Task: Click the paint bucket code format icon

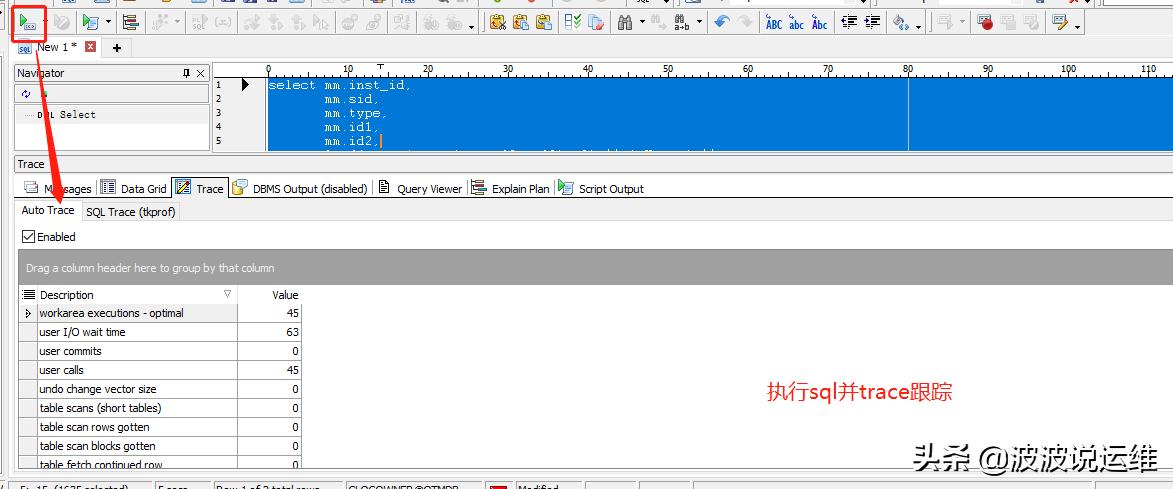Action: click(x=901, y=23)
